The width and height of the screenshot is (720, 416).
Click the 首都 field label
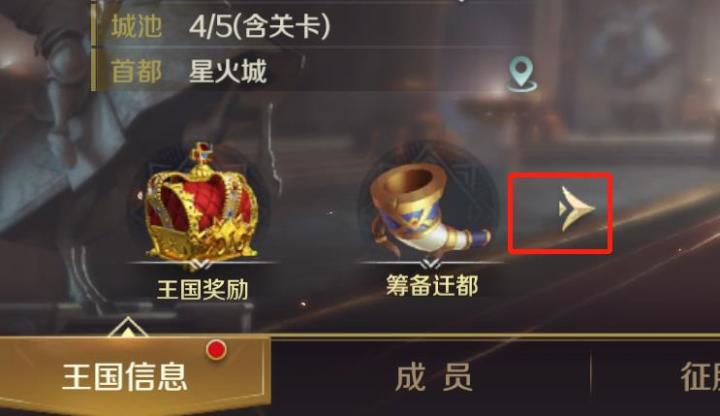tap(136, 72)
